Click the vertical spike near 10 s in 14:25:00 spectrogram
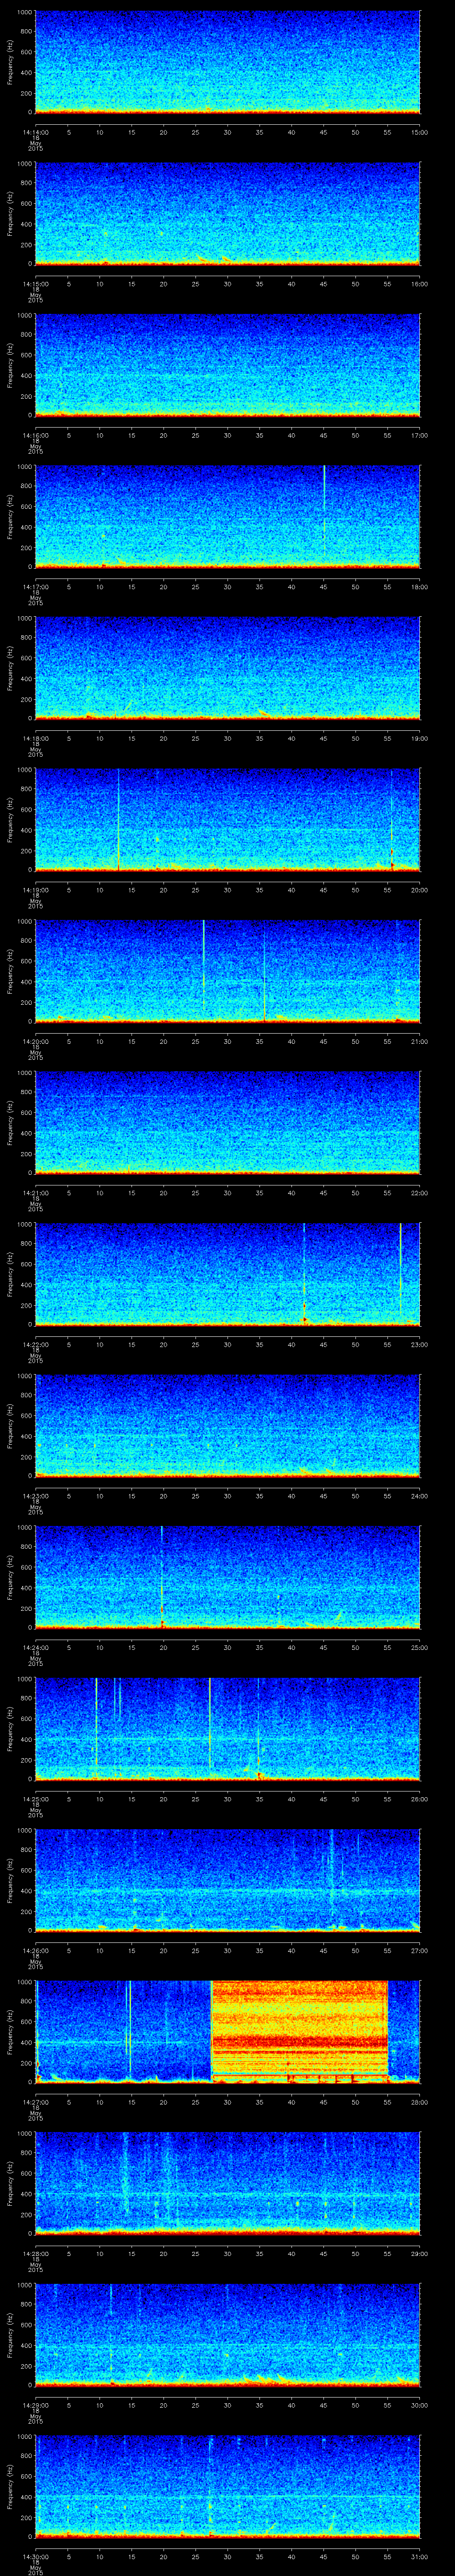The width and height of the screenshot is (455, 2576). (96, 1723)
